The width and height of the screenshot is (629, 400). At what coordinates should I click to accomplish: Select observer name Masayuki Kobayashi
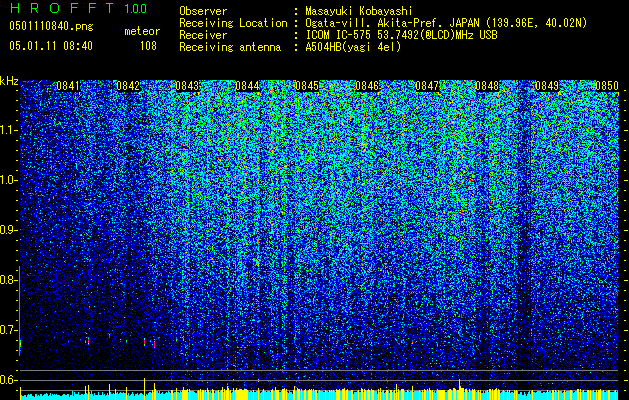tap(359, 11)
